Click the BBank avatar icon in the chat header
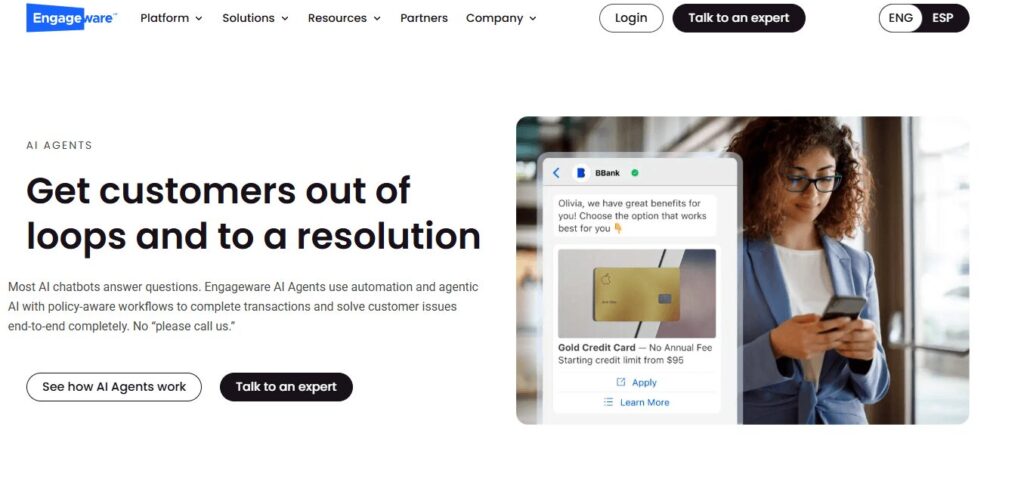Viewport: 1024px width, 477px height. [581, 173]
